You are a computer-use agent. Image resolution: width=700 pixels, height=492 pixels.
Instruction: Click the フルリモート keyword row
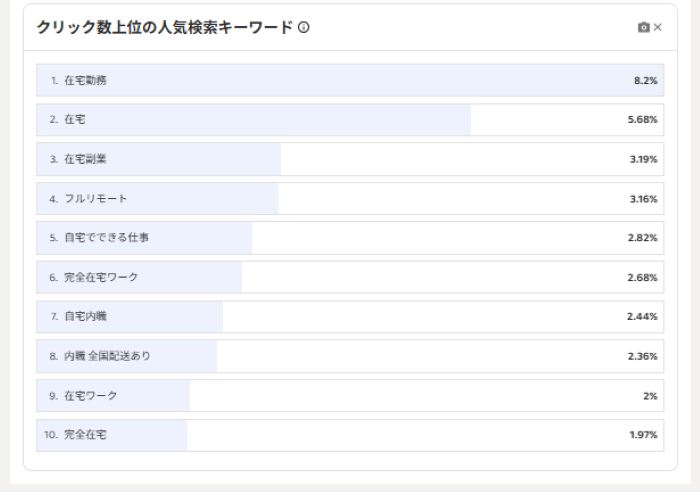350,199
